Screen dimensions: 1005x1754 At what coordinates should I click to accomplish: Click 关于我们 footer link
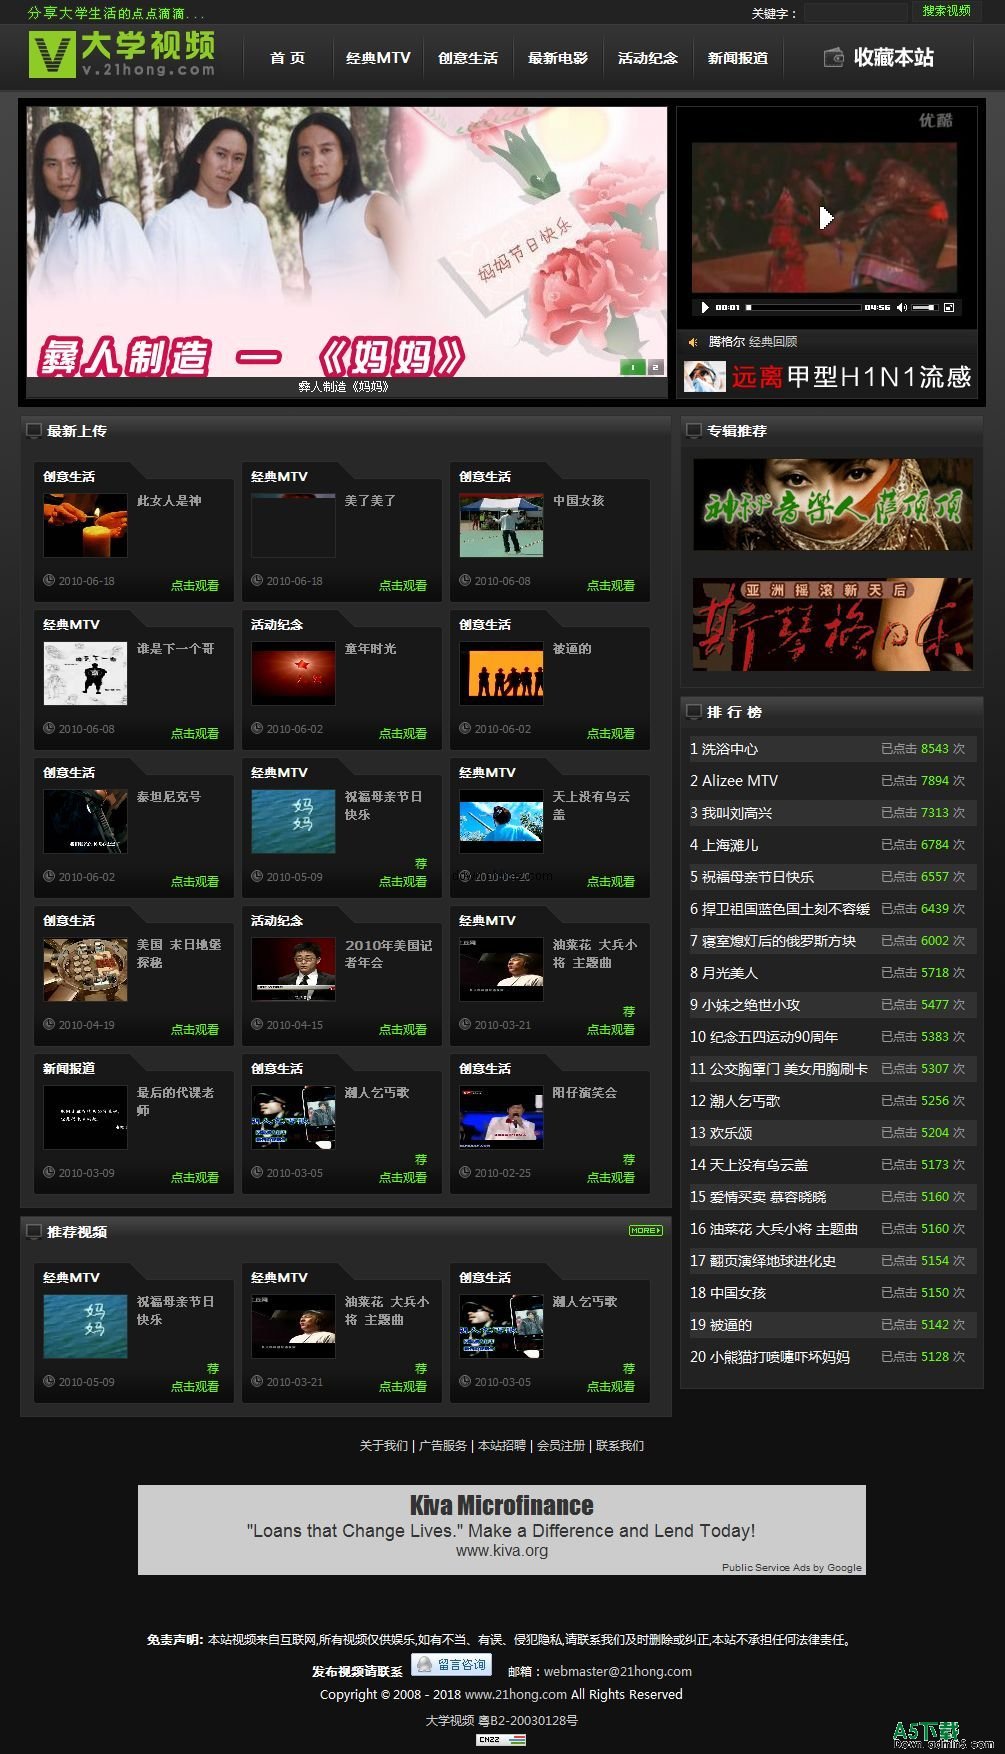tap(383, 1446)
